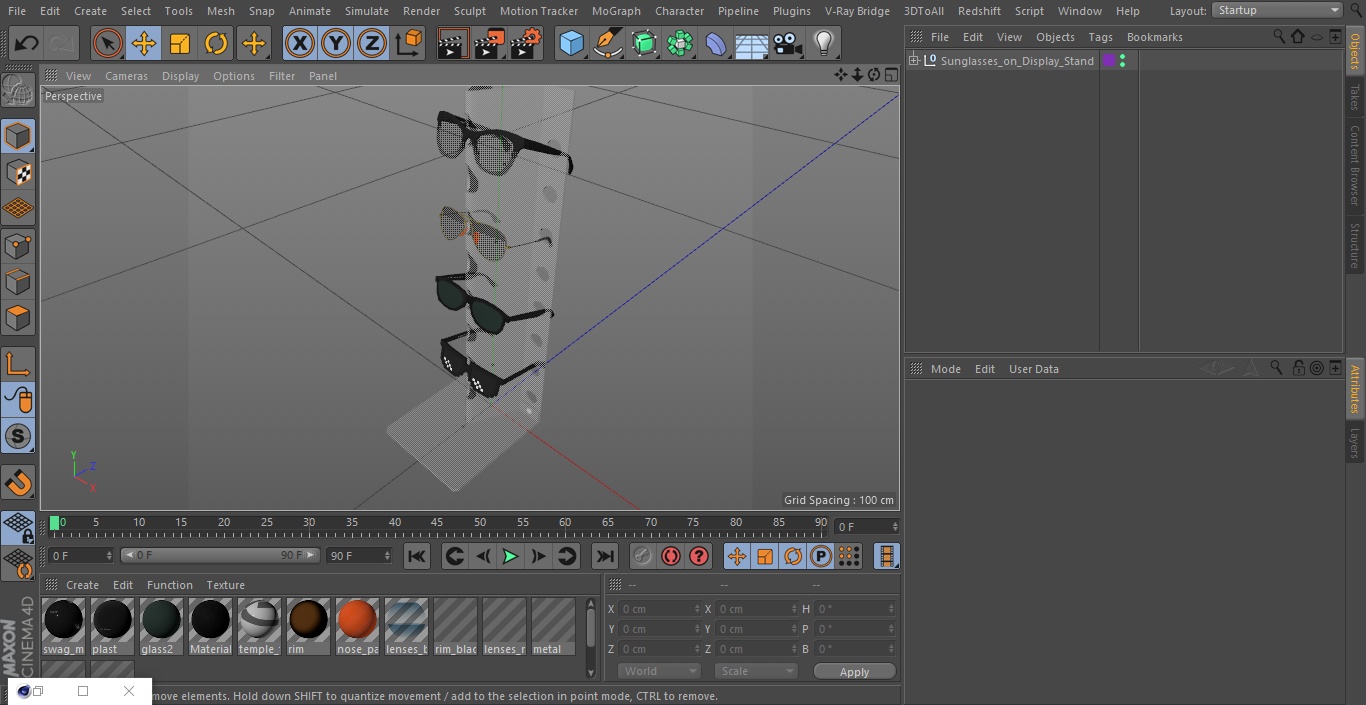1366x705 pixels.
Task: Open the World coordinate dropdown
Action: 659,671
